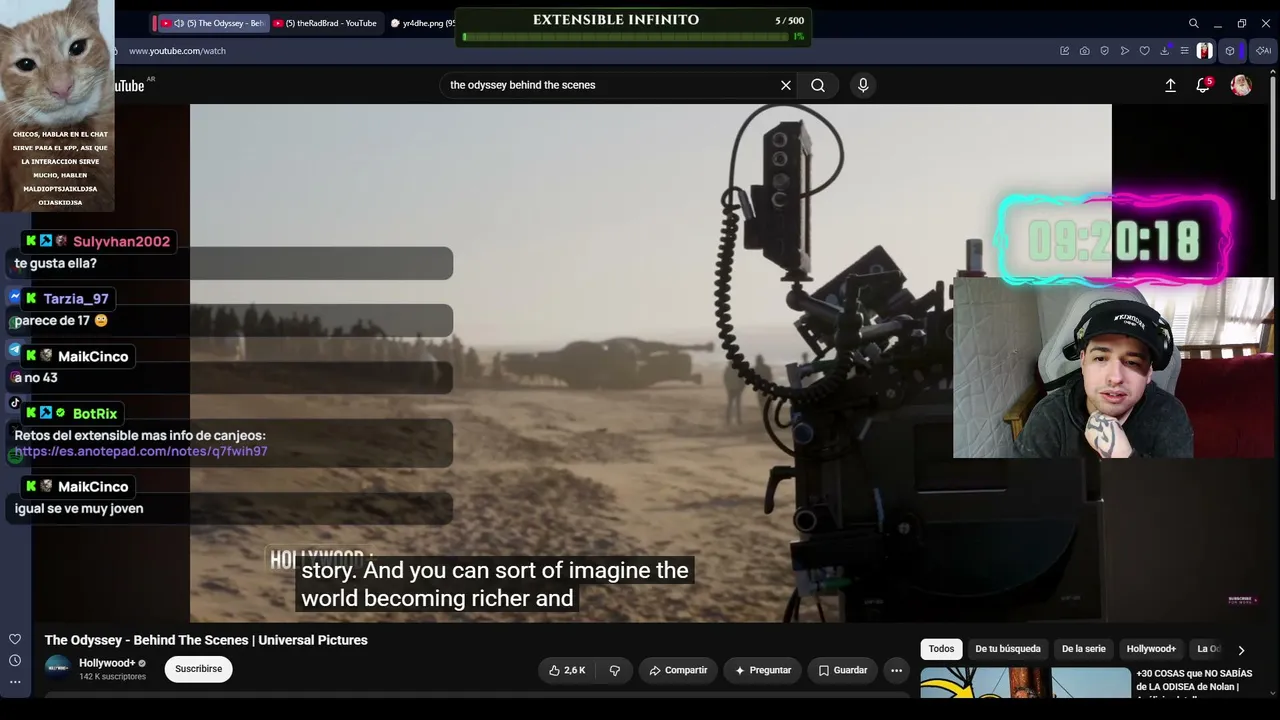Image resolution: width=1280 pixels, height=720 pixels.
Task: Click inside the YouTube search field
Action: pyautogui.click(x=610, y=85)
